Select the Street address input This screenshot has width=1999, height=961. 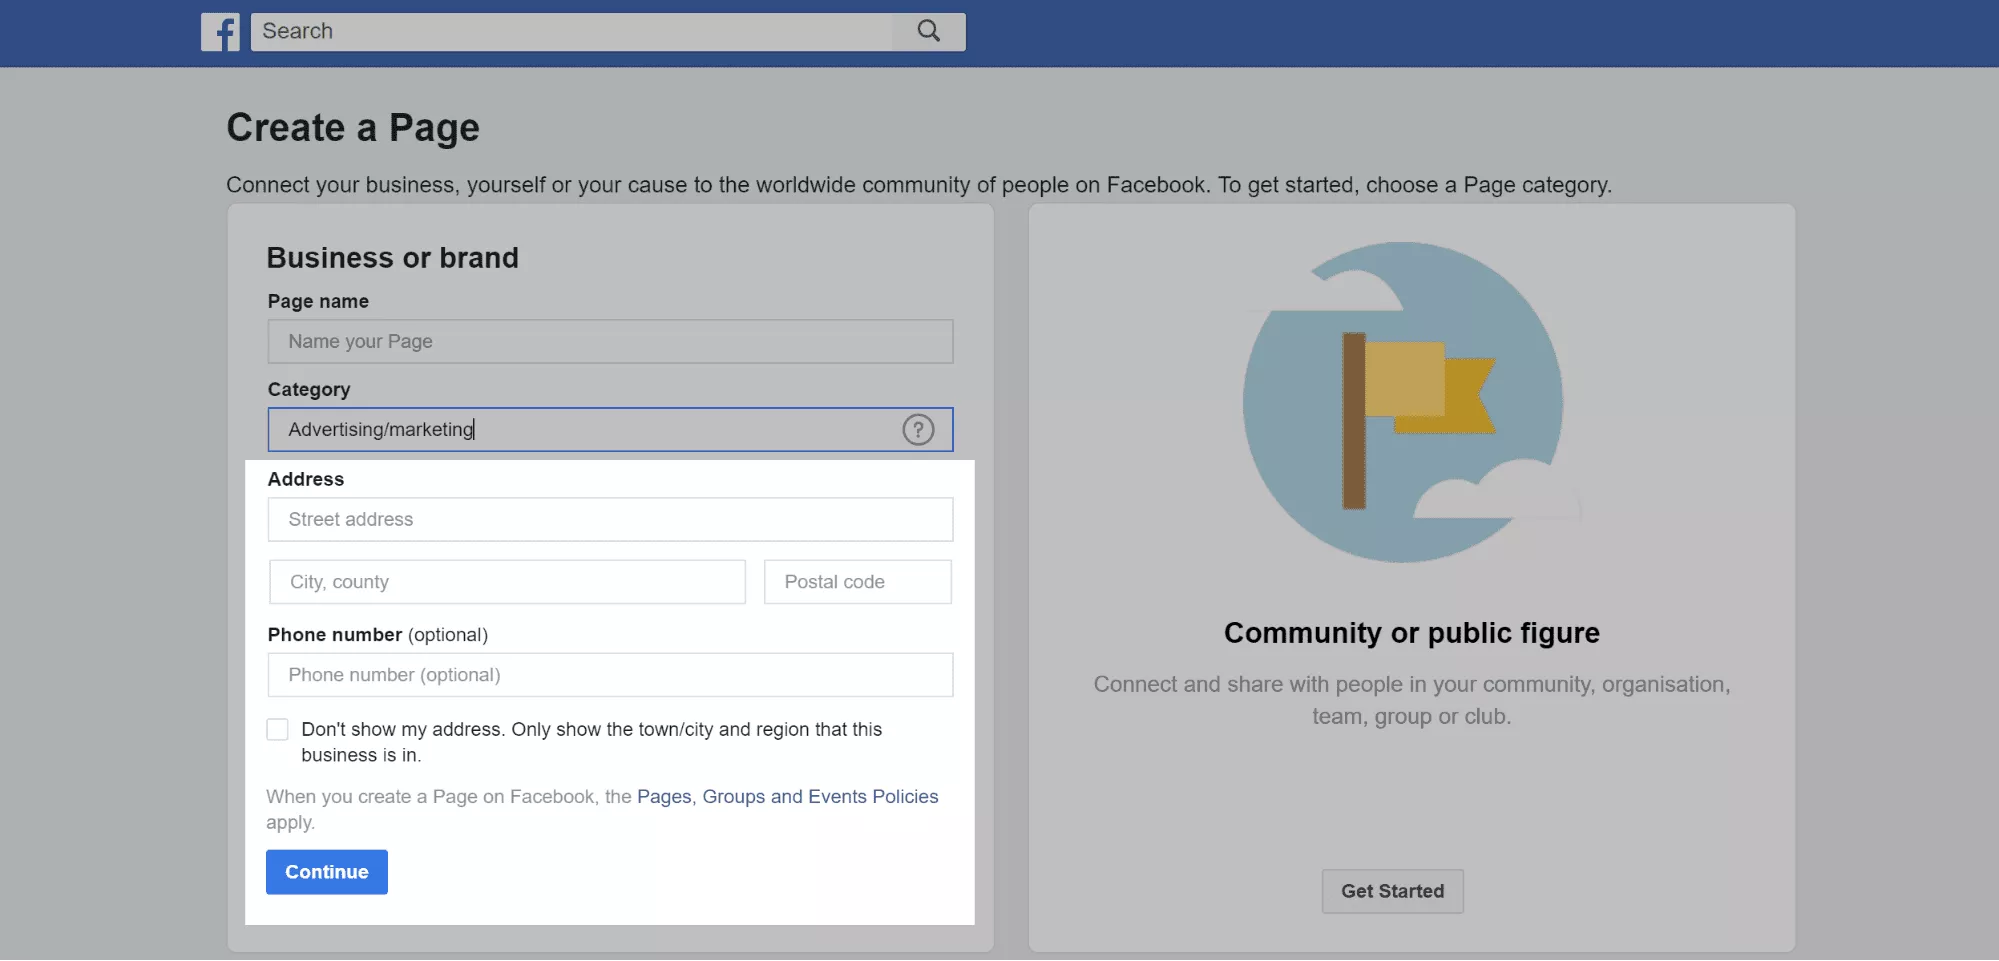point(610,520)
